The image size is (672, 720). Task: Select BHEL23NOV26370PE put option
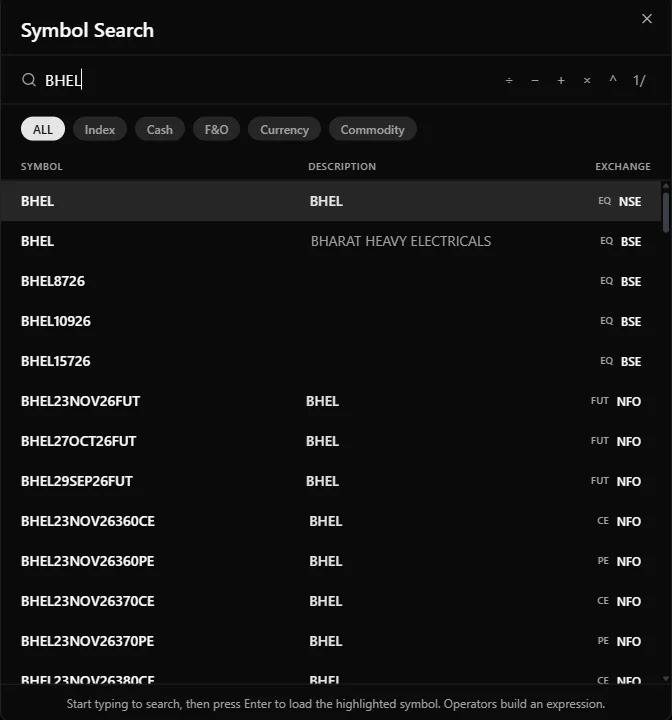(331, 641)
